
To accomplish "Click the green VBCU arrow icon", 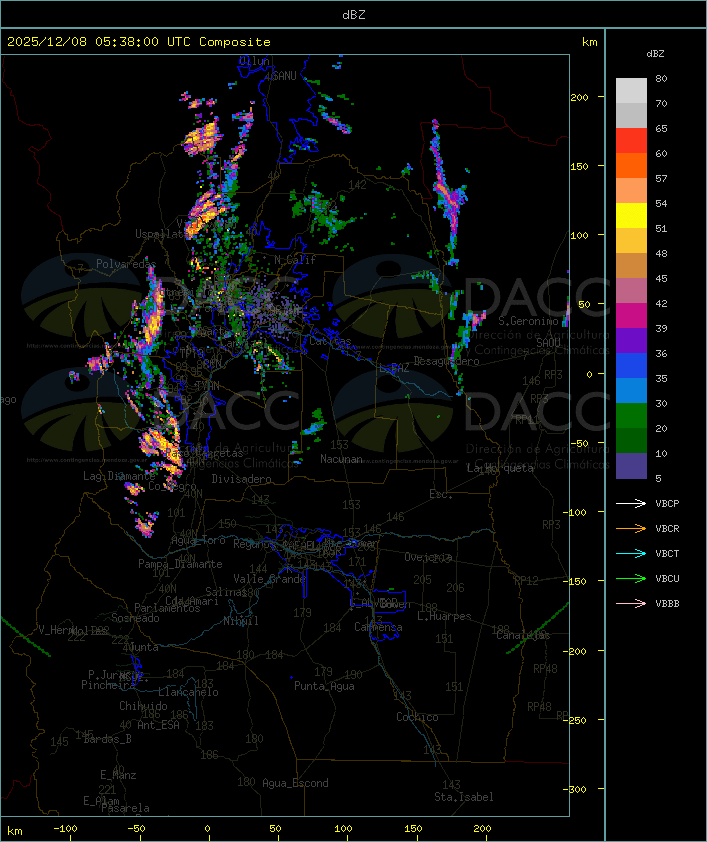I will click(631, 578).
